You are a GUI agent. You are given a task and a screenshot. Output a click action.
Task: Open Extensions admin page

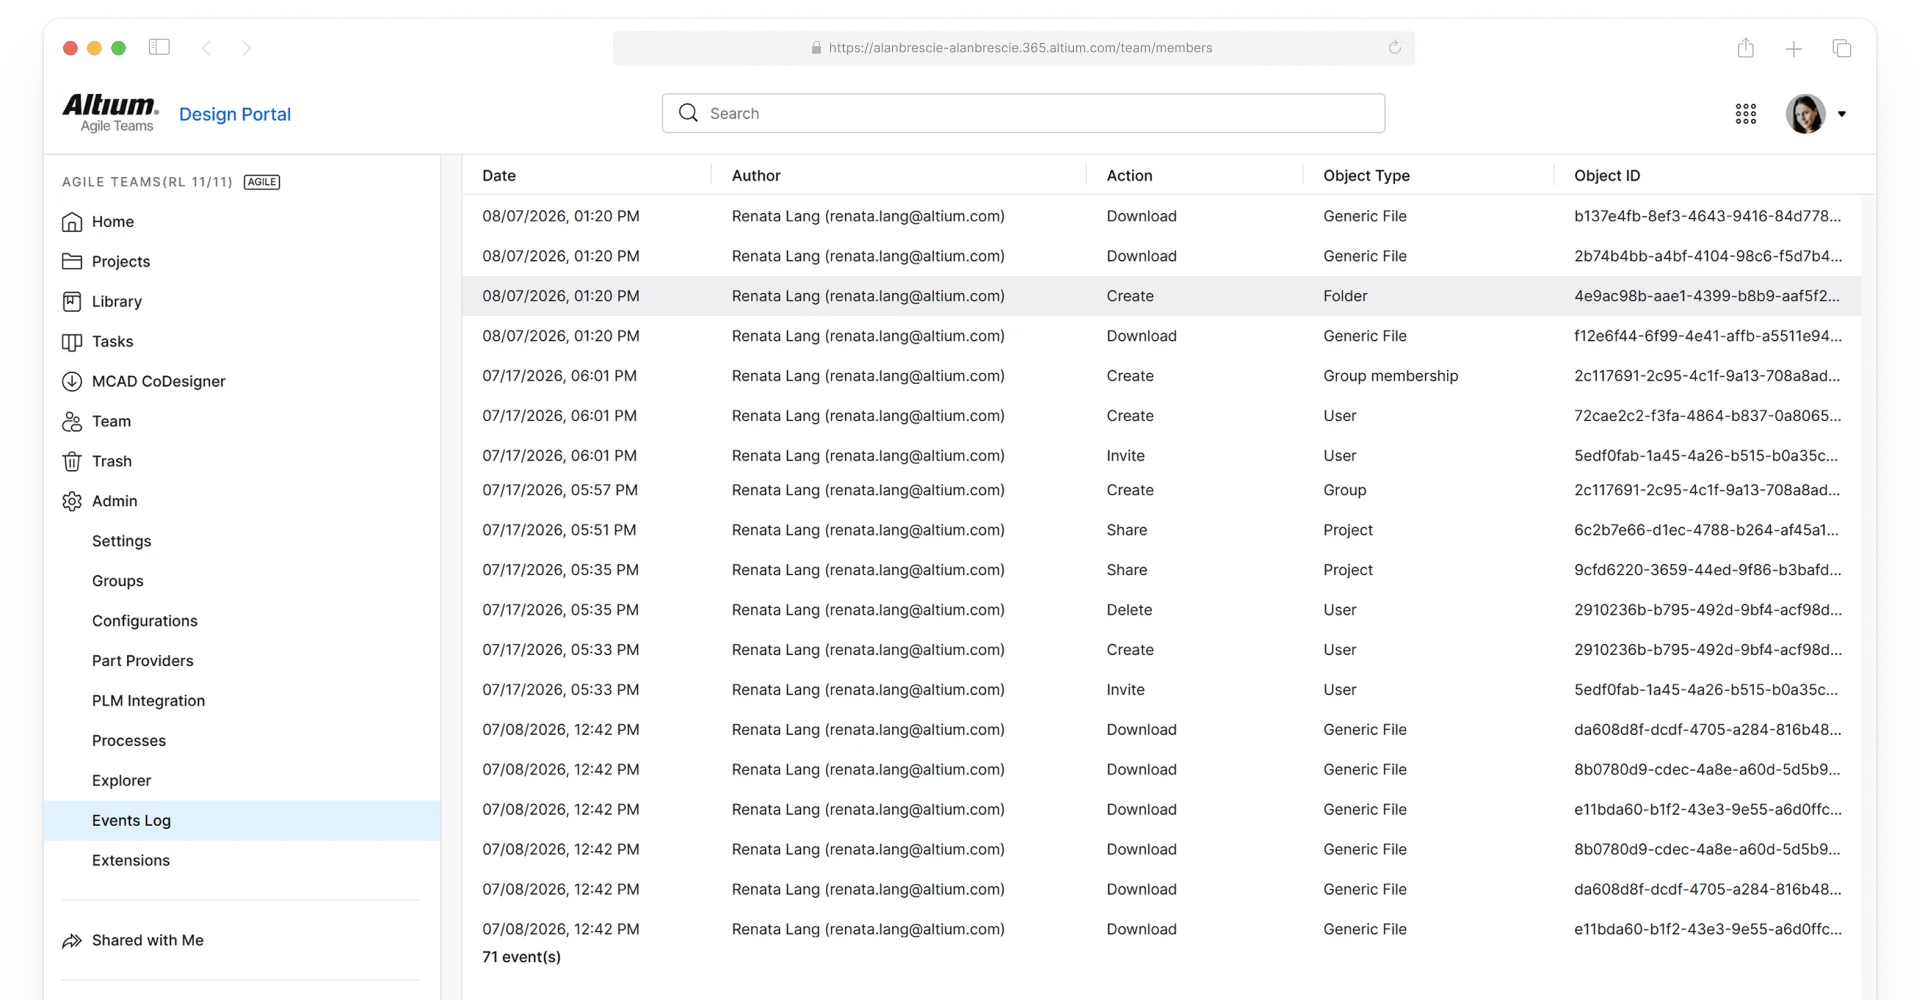[131, 861]
